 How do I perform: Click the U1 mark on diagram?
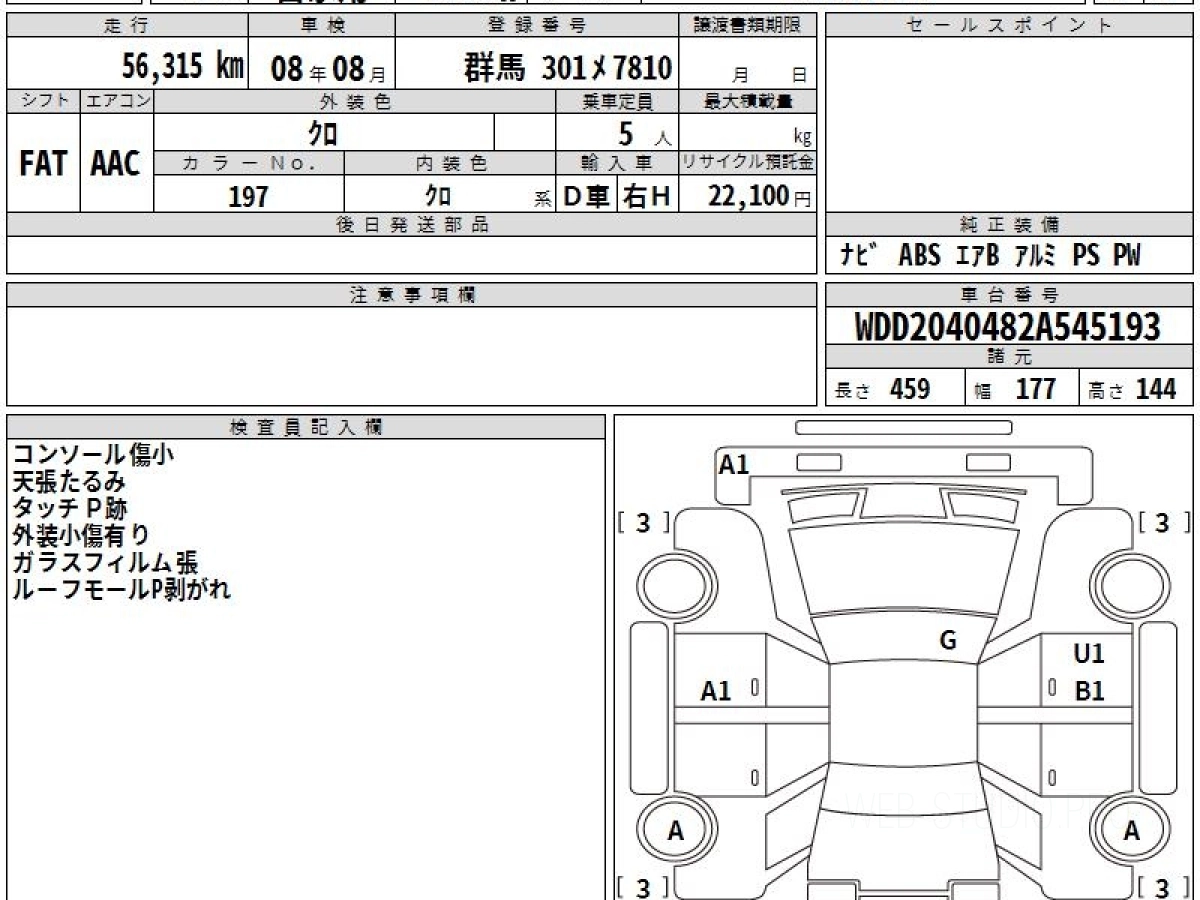pyautogui.click(x=1089, y=654)
